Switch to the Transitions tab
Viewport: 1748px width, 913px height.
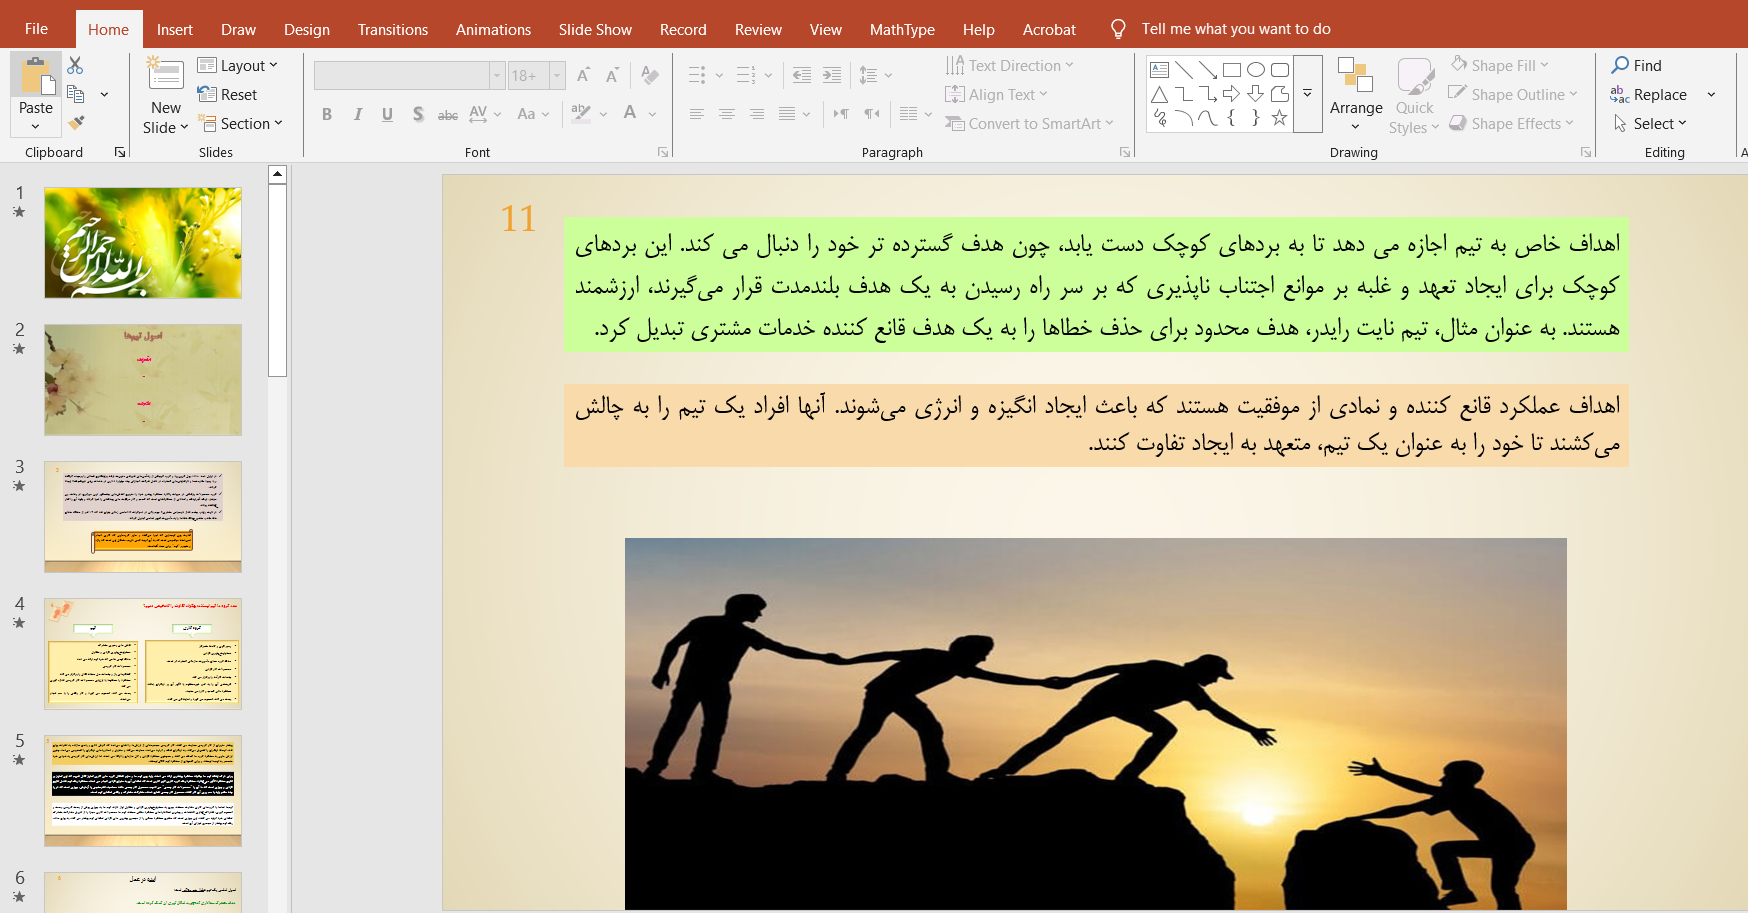[x=392, y=29]
